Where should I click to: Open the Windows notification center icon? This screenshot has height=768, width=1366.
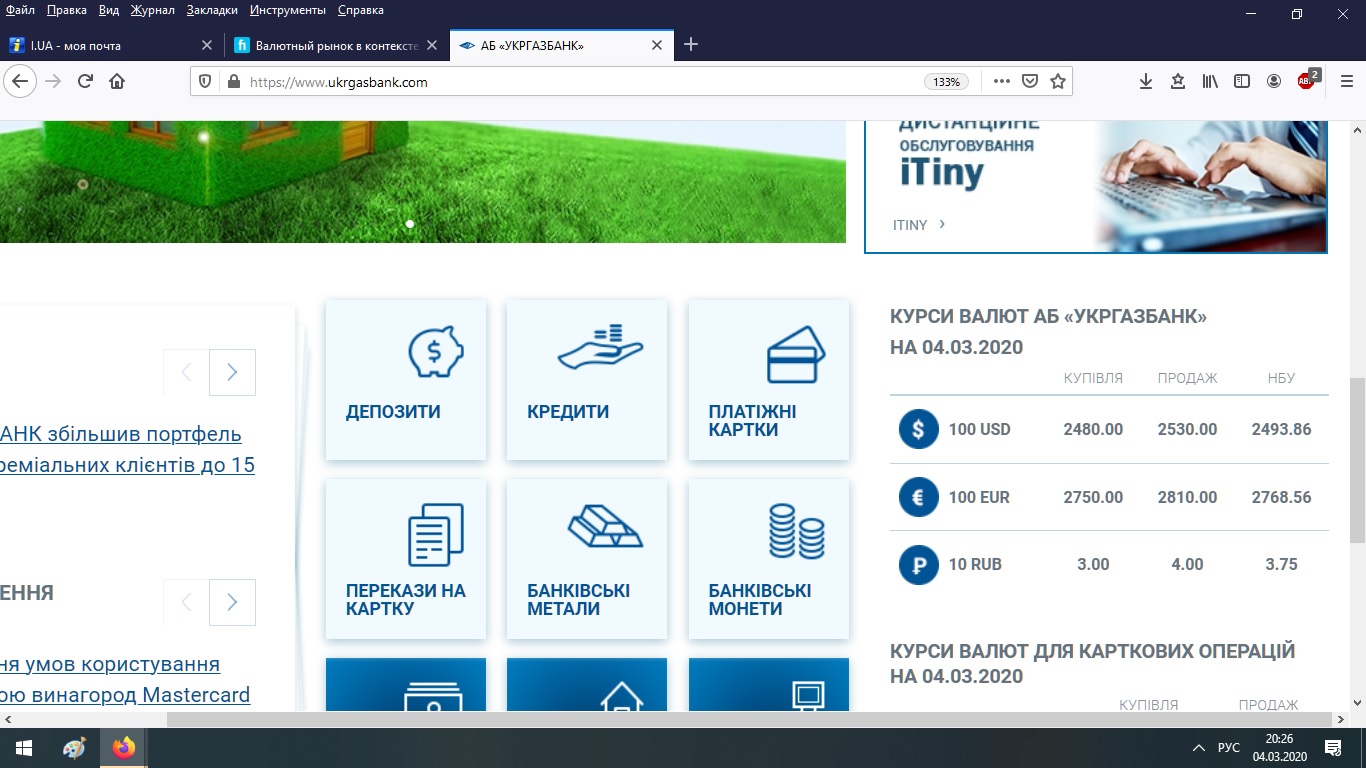[1333, 748]
